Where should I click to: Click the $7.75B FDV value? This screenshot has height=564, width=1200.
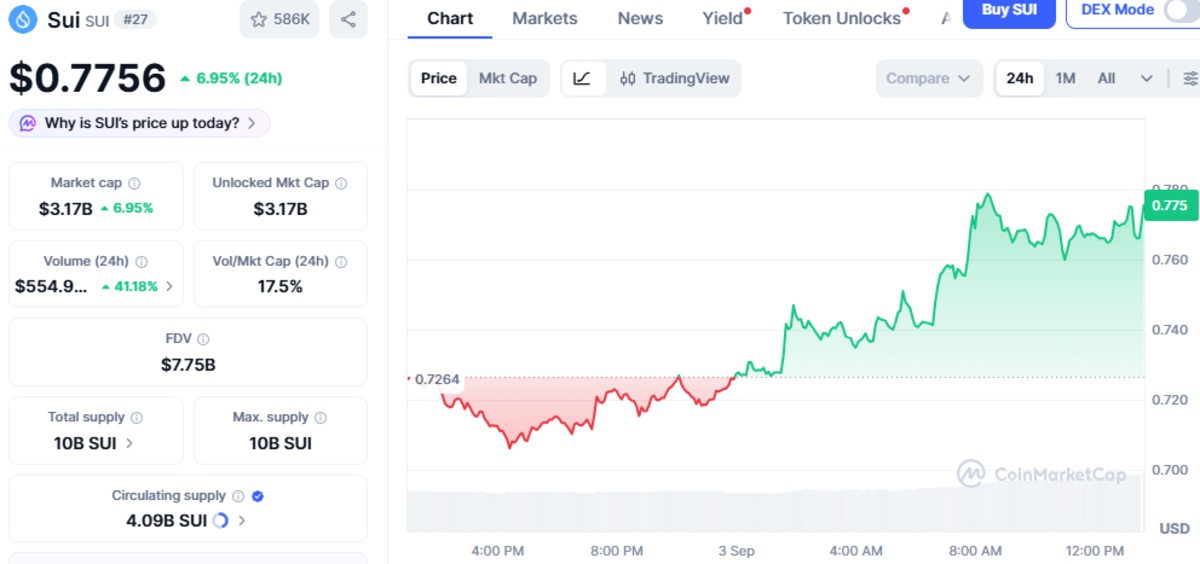coord(188,364)
